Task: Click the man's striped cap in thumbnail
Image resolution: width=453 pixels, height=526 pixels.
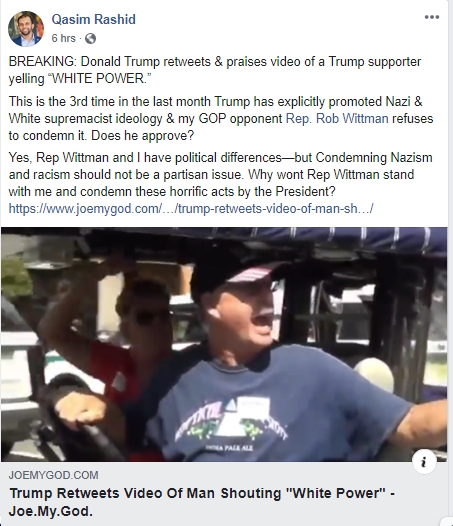Action: pos(242,273)
